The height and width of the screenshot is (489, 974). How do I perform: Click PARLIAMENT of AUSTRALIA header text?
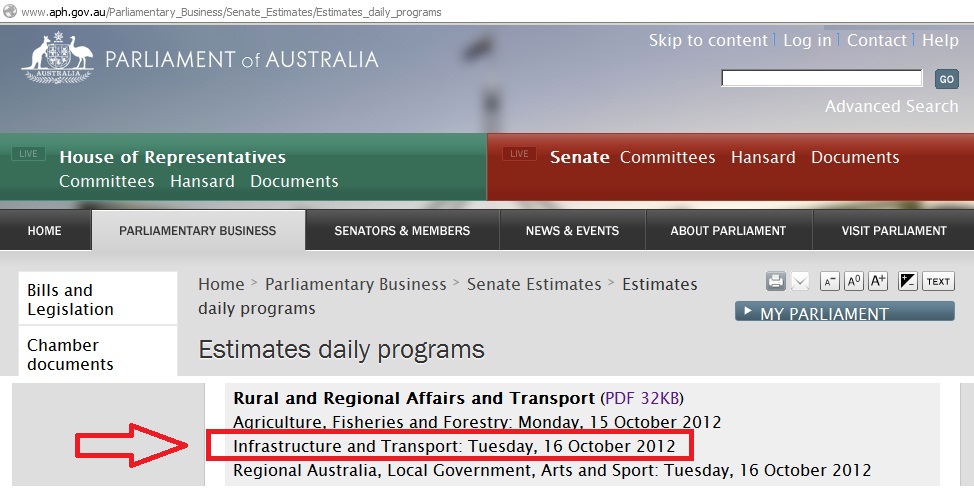pyautogui.click(x=242, y=60)
